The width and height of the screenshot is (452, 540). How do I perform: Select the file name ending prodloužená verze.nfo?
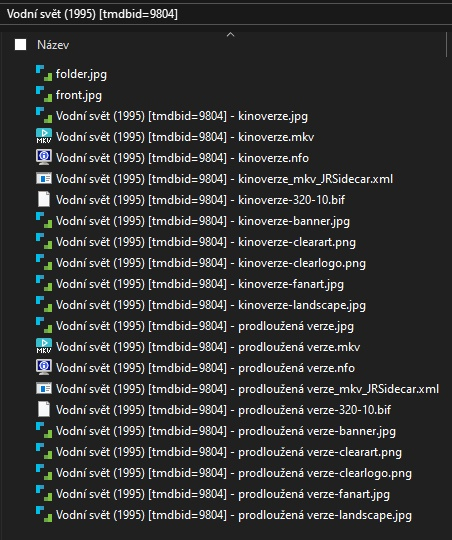click(x=205, y=368)
